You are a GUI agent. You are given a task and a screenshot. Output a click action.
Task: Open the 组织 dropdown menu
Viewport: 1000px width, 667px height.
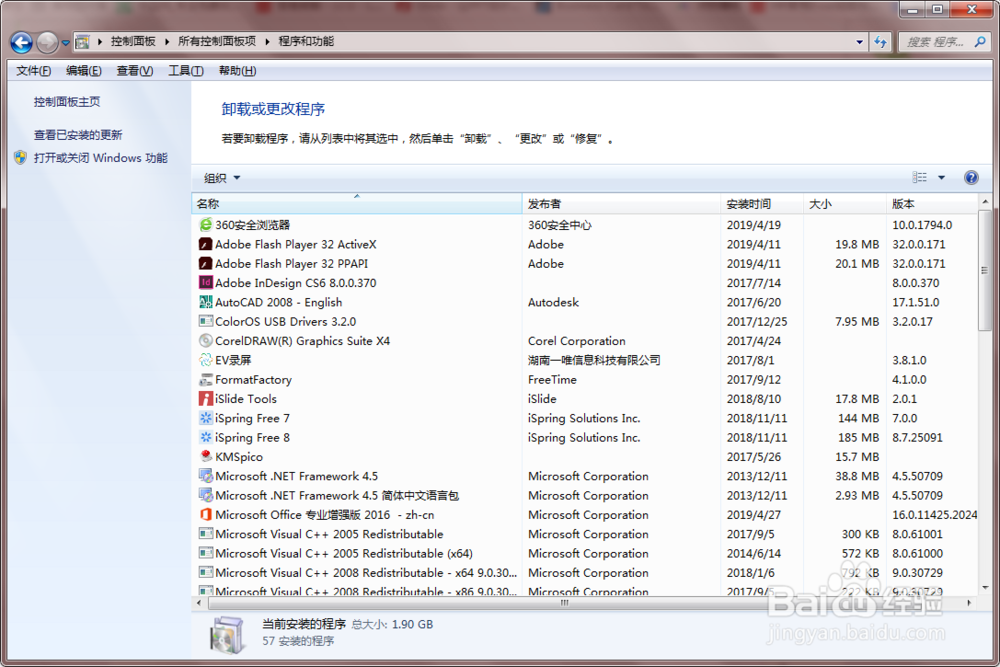point(221,178)
